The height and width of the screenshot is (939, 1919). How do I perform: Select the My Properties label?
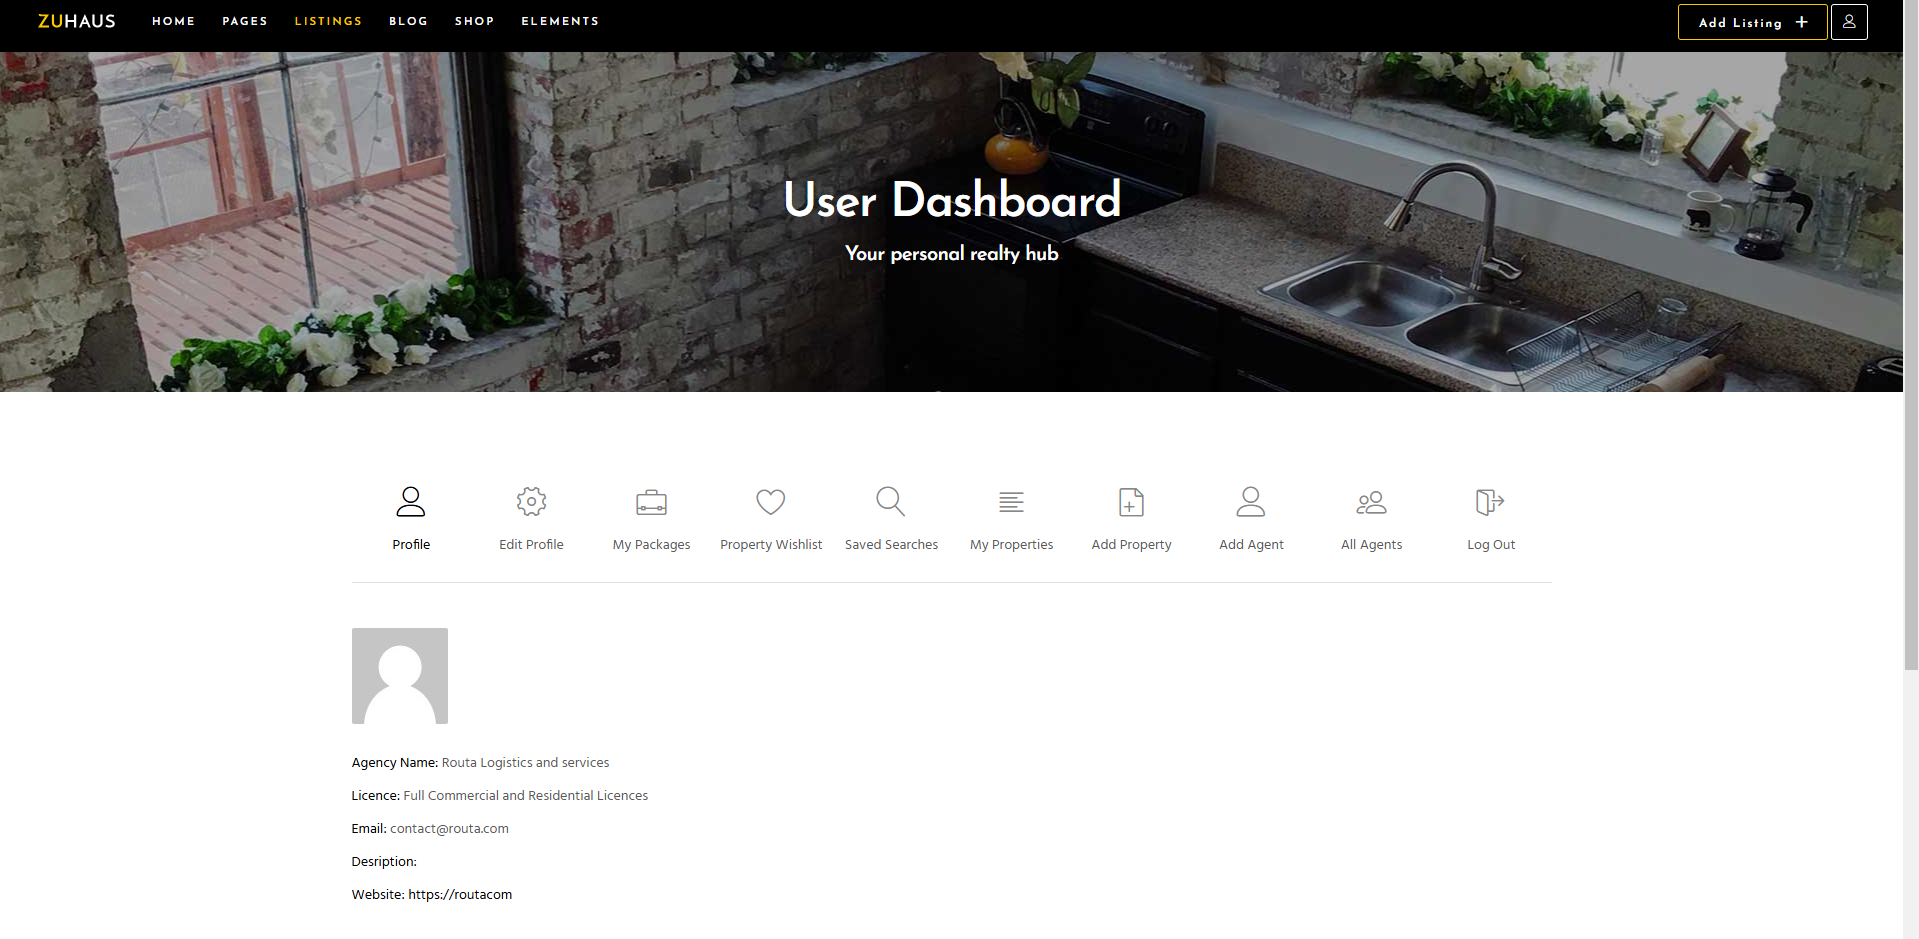point(1011,544)
